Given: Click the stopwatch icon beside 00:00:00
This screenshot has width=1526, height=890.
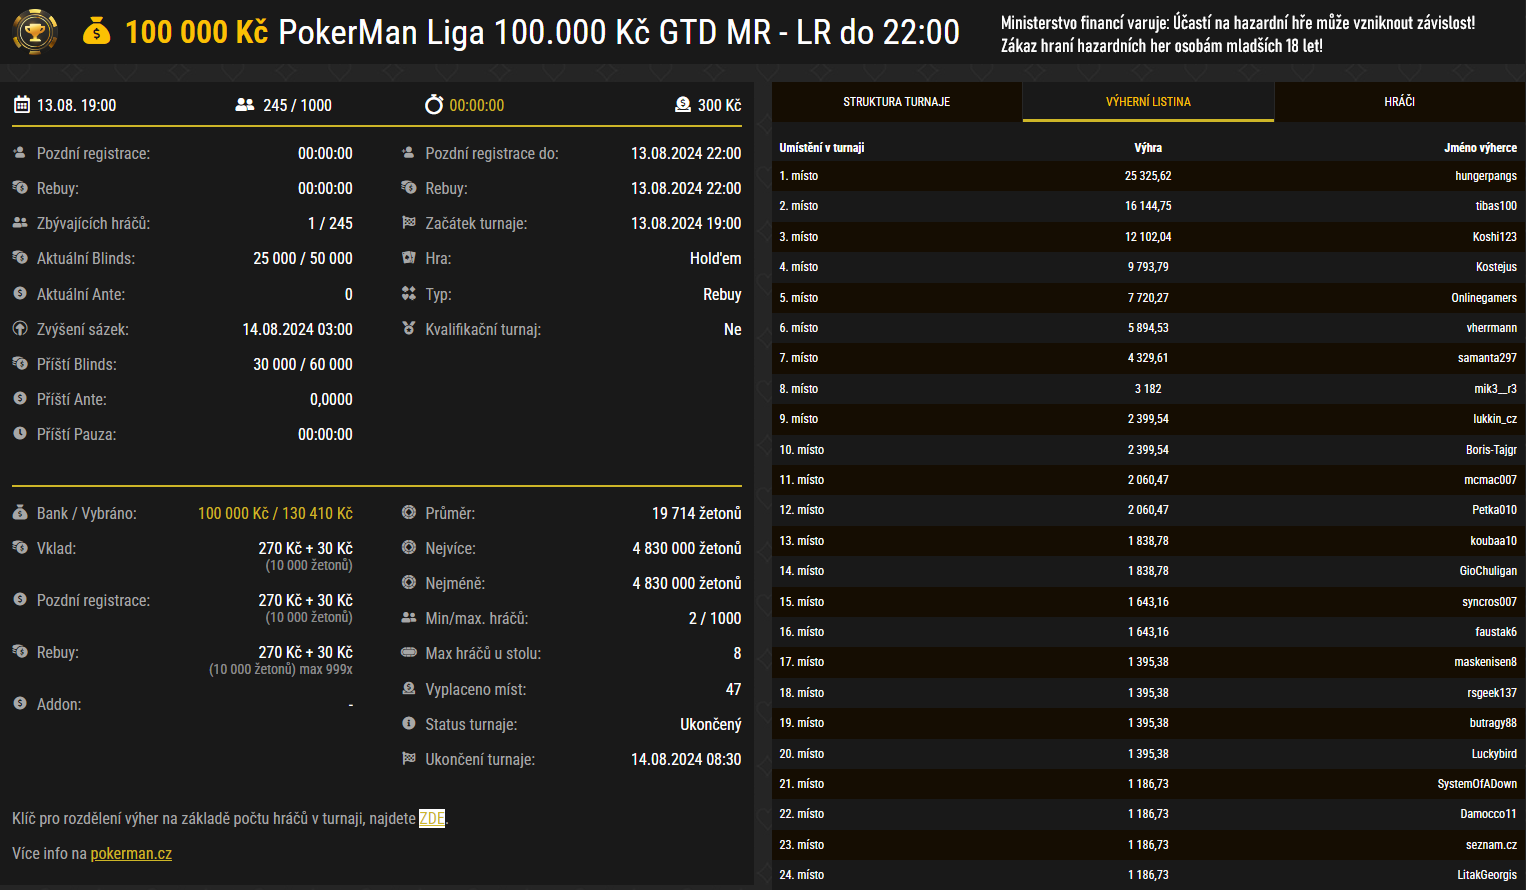Looking at the screenshot, I should (433, 104).
